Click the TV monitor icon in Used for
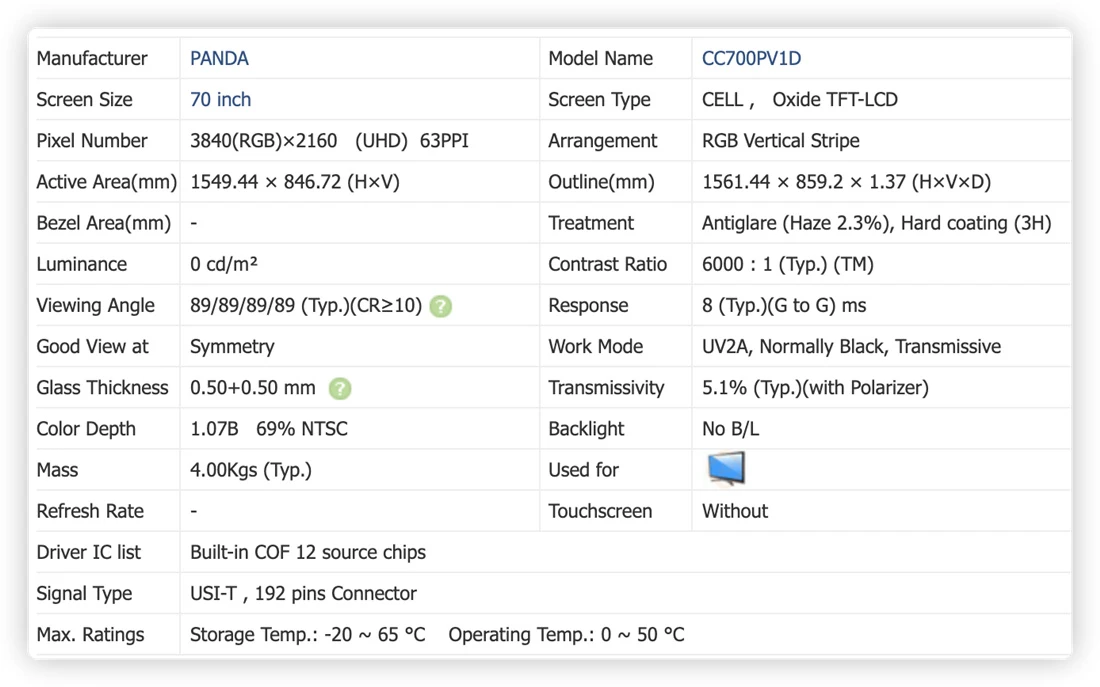1100x687 pixels. point(726,469)
